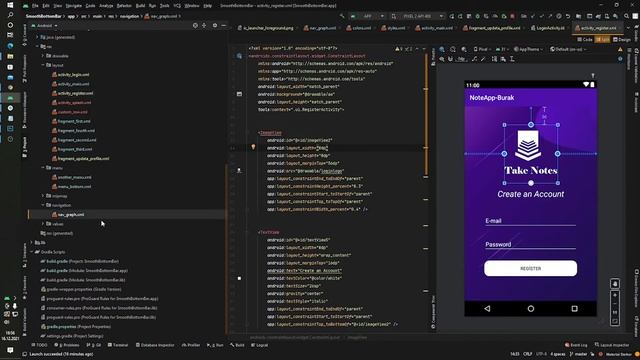Click the select opened file target icon
The width and height of the screenshot is (640, 360).
point(195,25)
